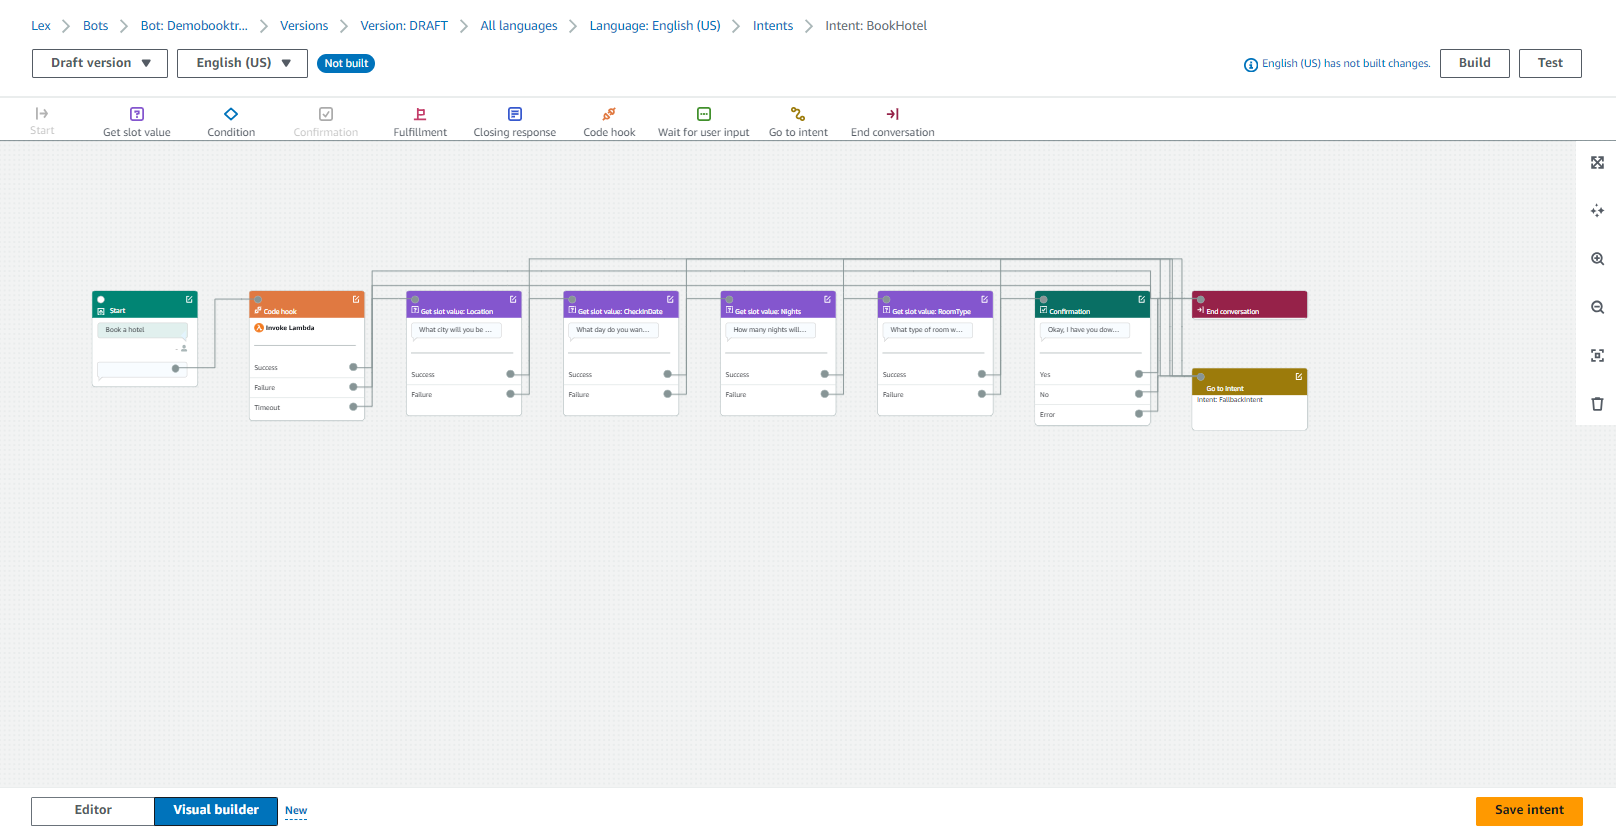Edit the Start node
The image size is (1616, 828).
189,299
